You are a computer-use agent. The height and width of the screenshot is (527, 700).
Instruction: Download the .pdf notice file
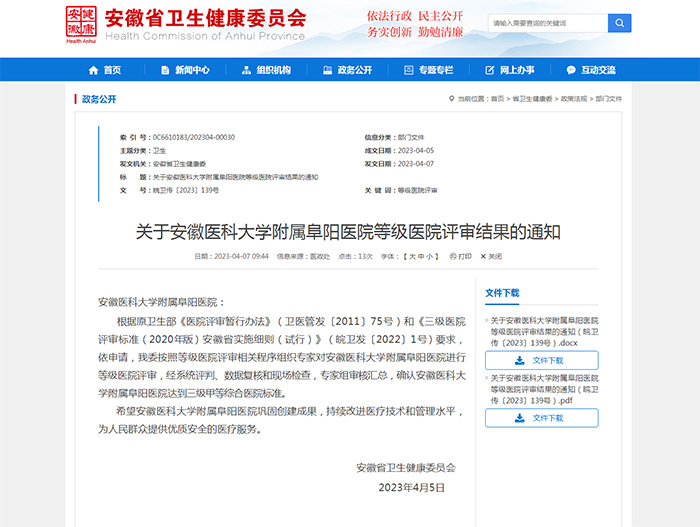click(542, 418)
